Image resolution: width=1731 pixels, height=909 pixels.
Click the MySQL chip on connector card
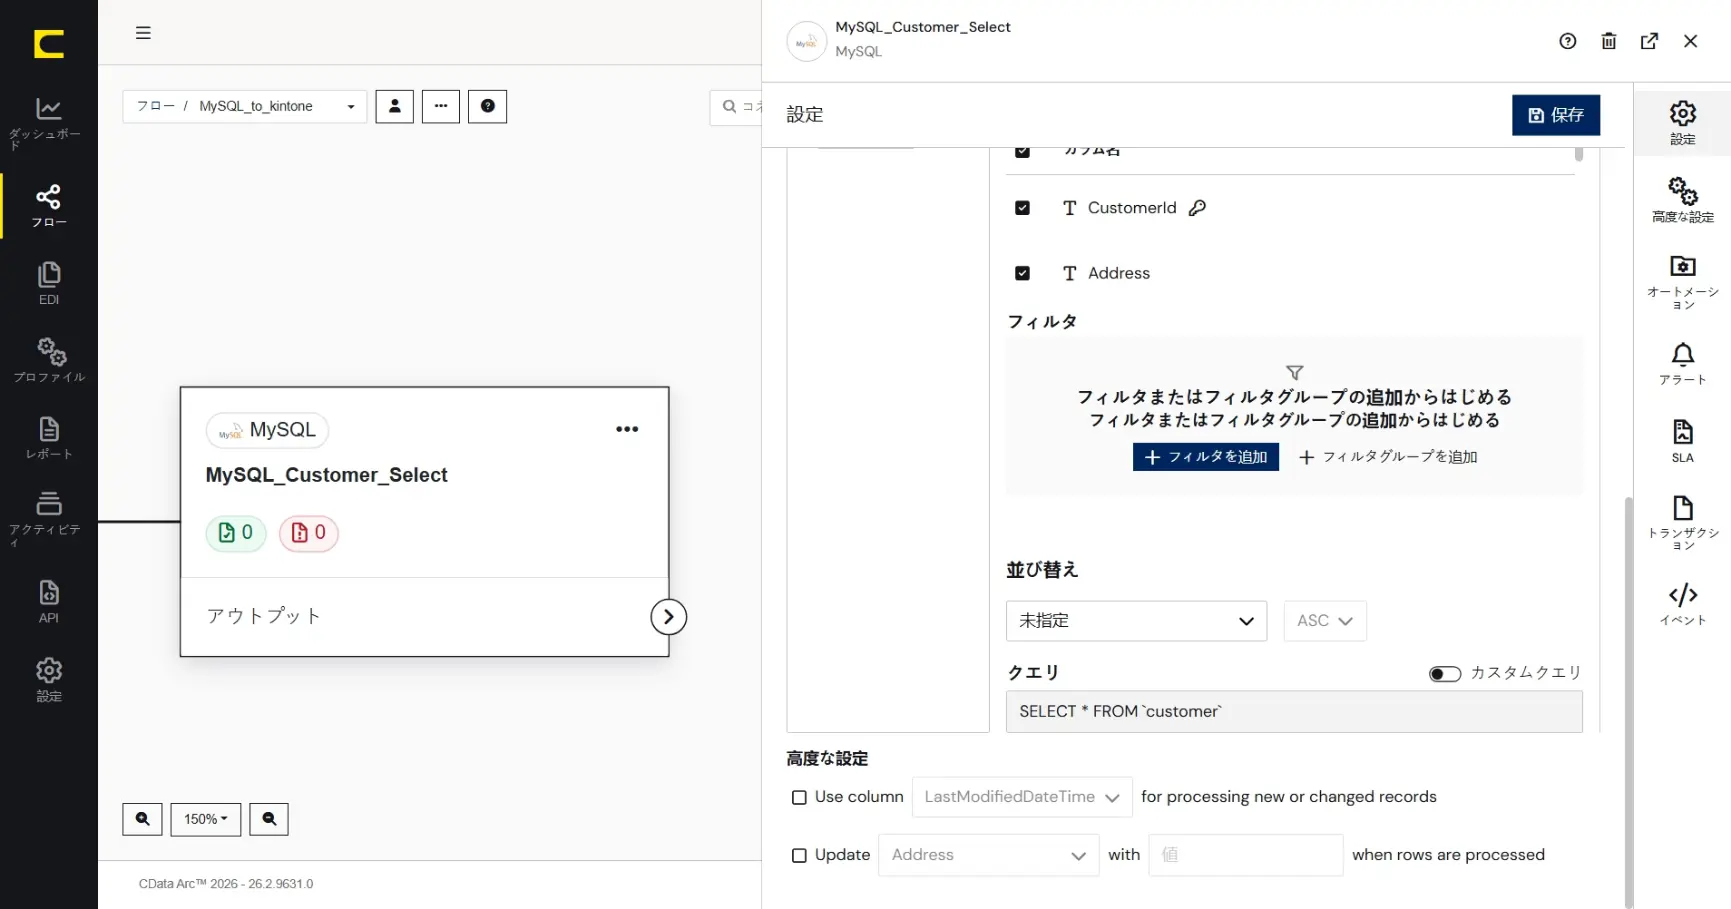pyautogui.click(x=267, y=430)
